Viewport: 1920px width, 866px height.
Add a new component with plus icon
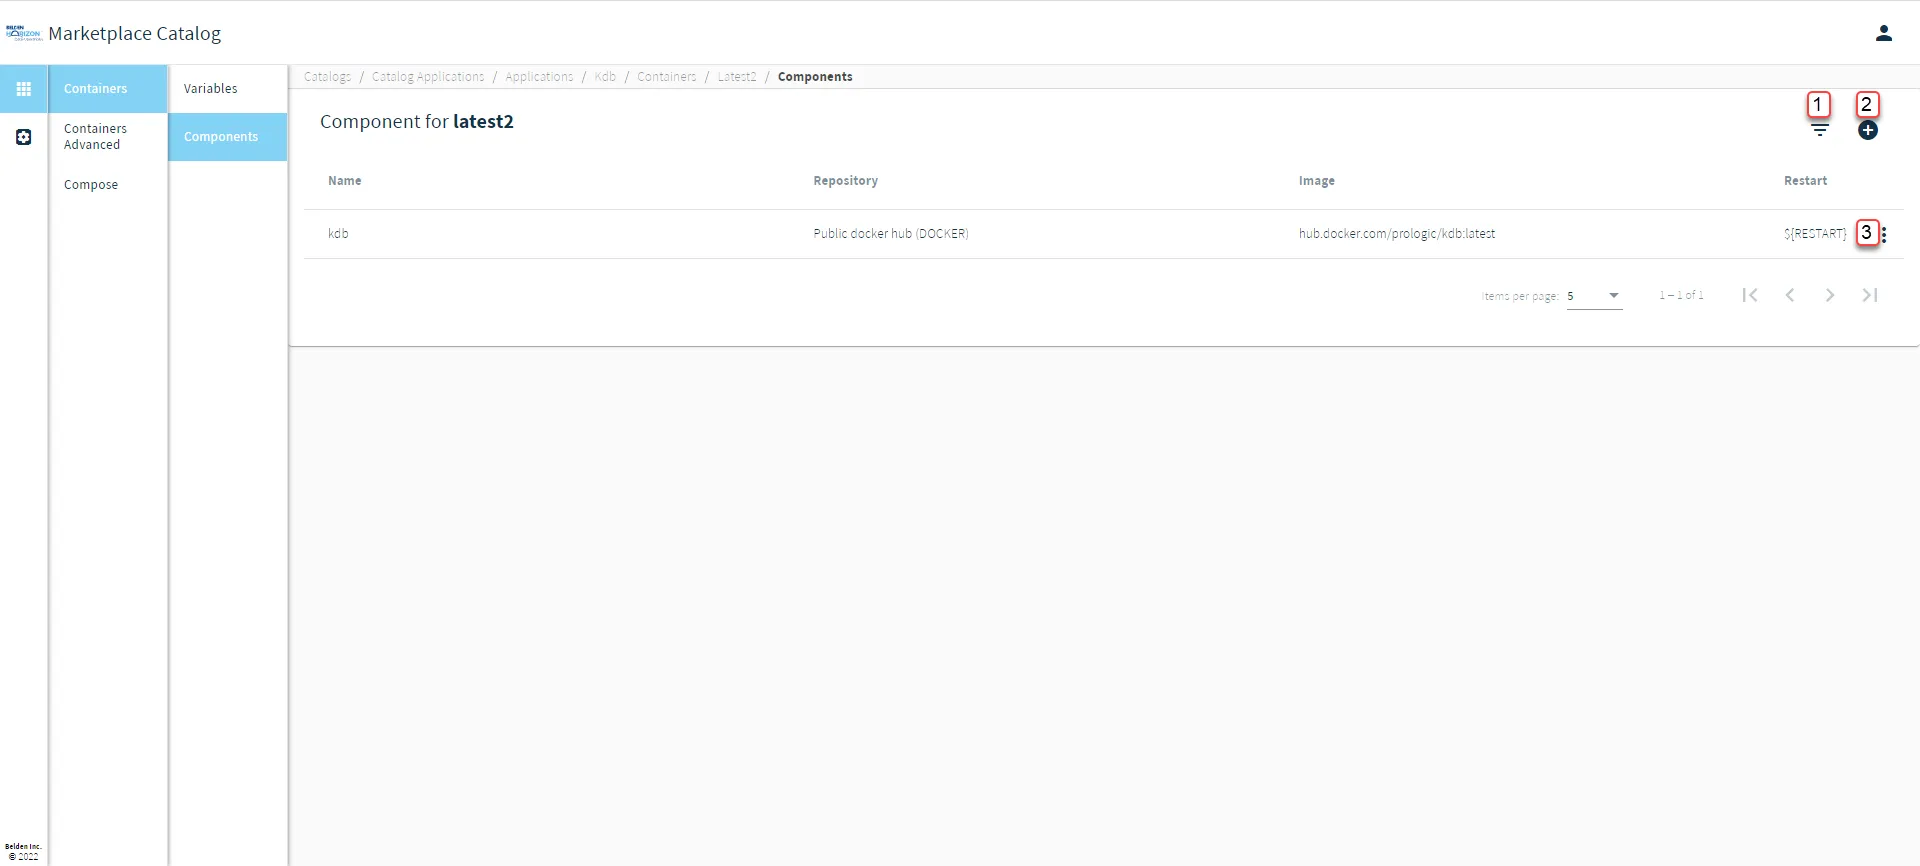(1868, 131)
